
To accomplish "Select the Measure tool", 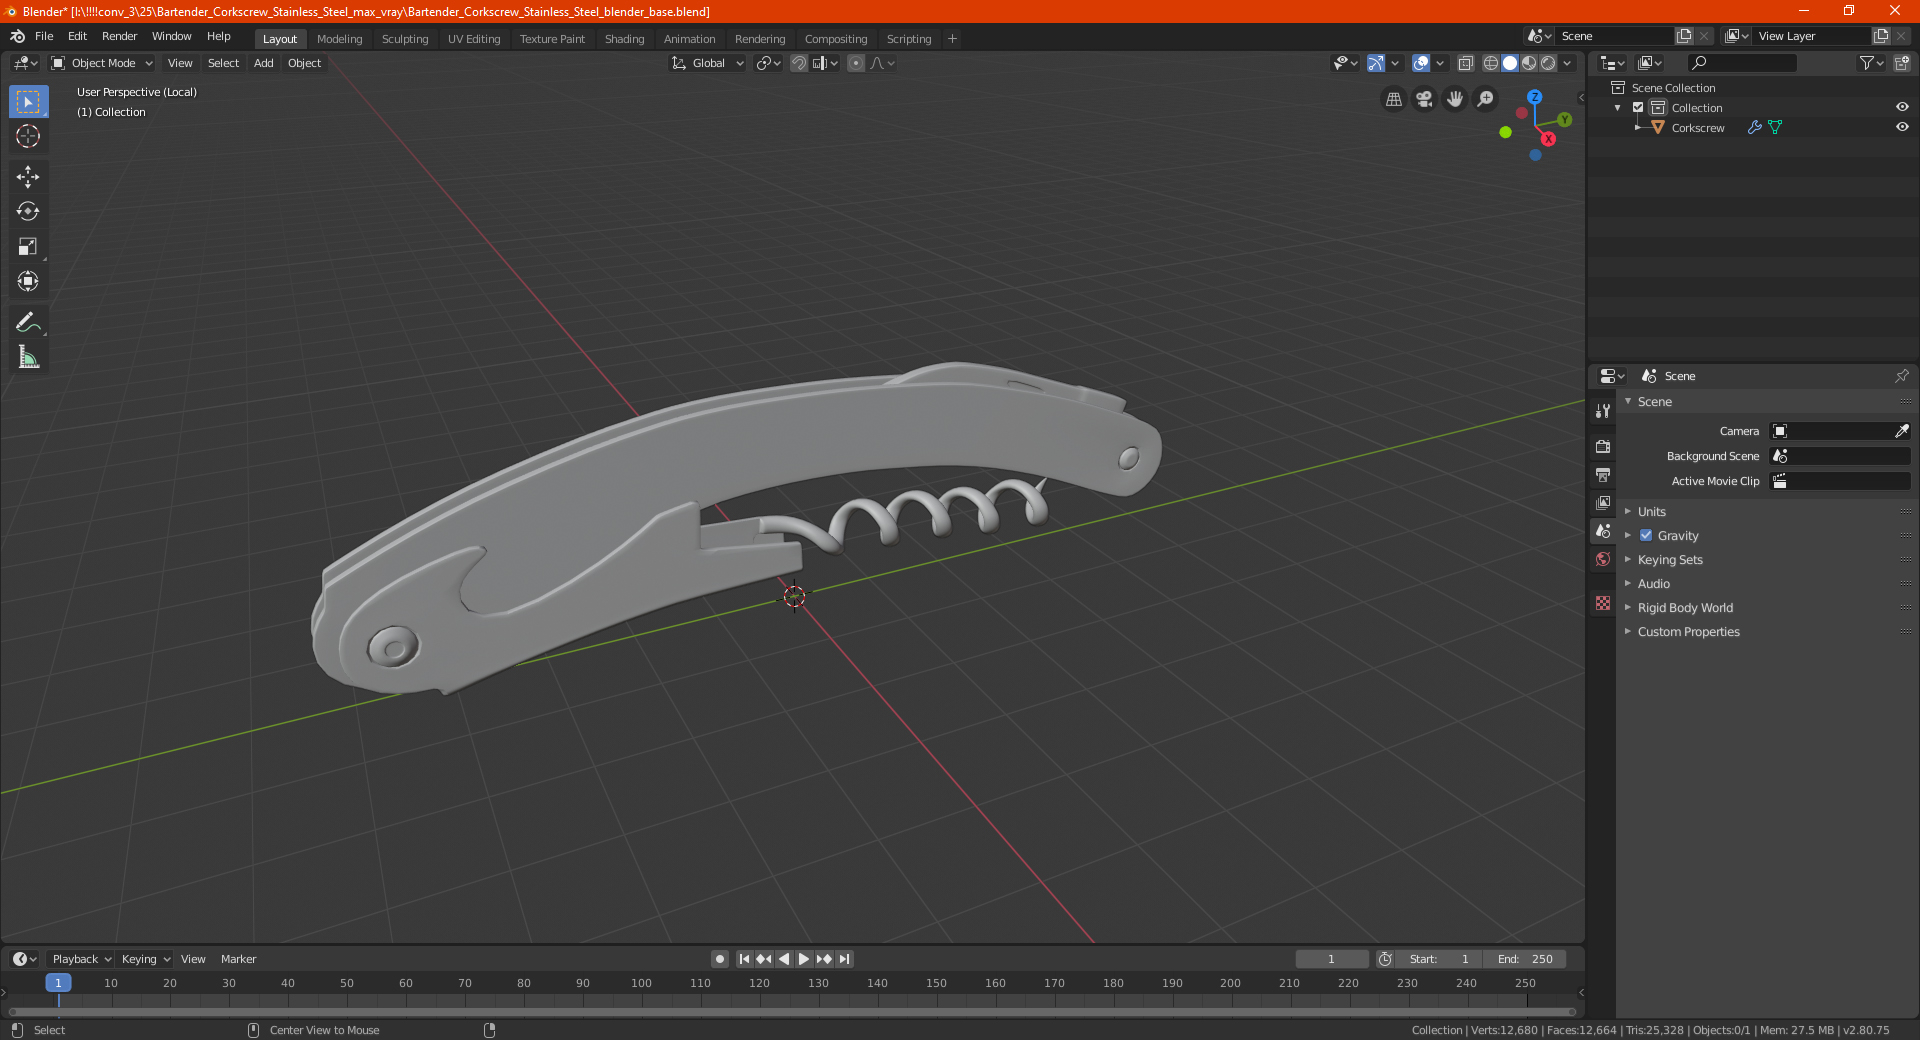I will click(x=28, y=357).
